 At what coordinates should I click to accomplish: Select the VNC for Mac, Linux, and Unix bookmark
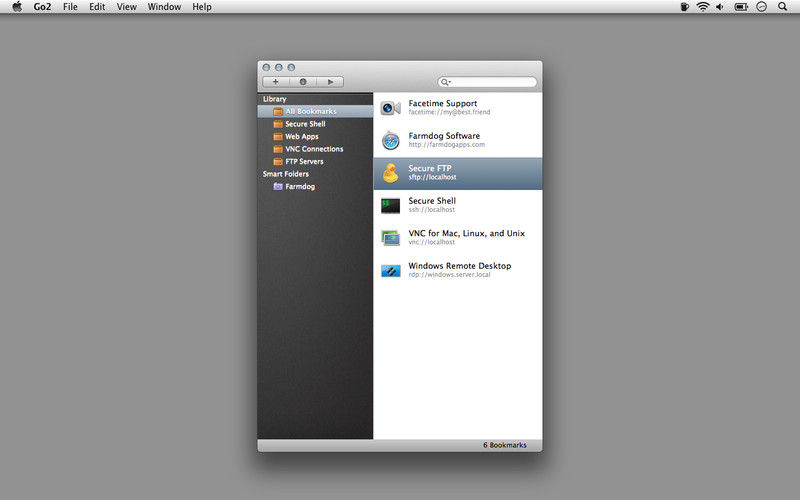(x=458, y=238)
